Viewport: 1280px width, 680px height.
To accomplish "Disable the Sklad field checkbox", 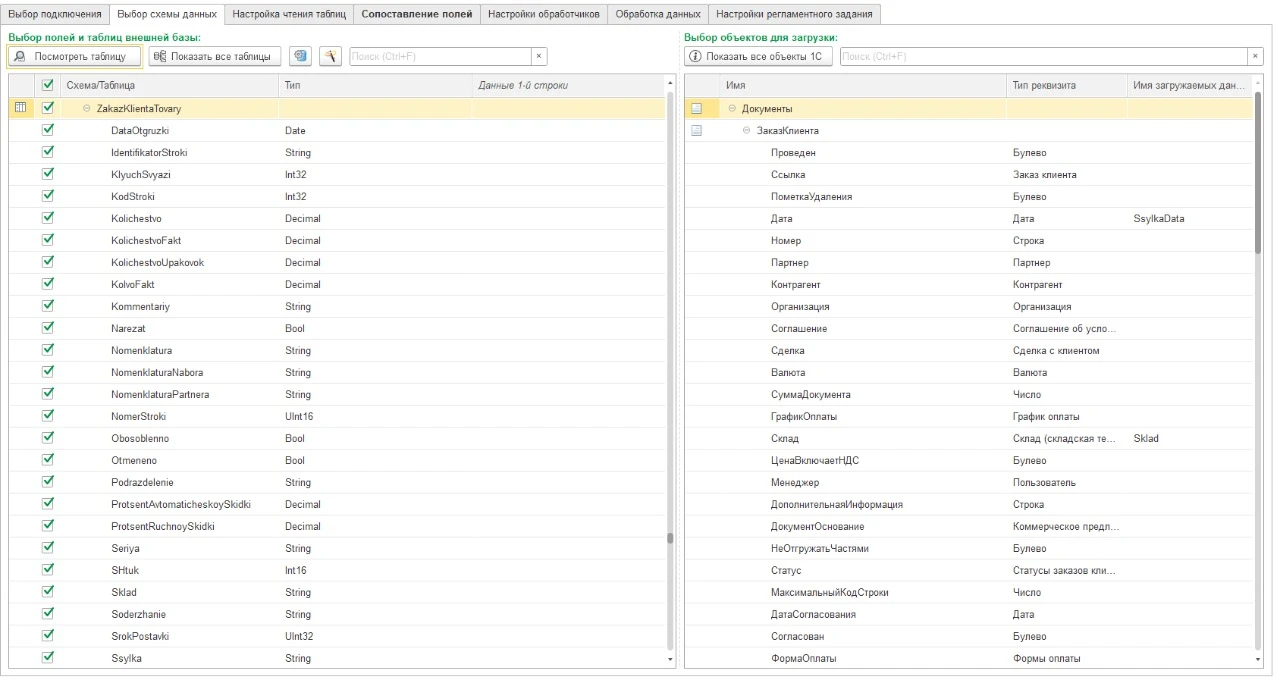I will click(x=47, y=592).
